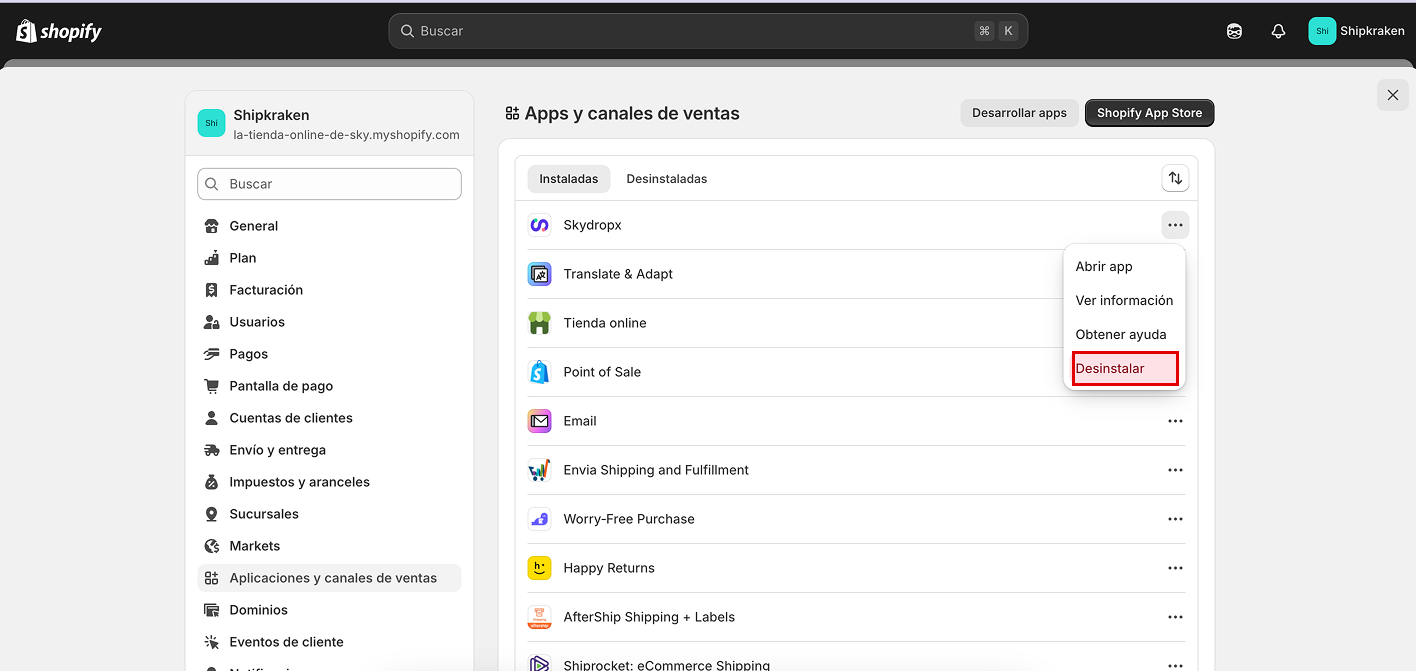The image size is (1416, 671).
Task: Click the Happy Returns app name
Action: [609, 568]
